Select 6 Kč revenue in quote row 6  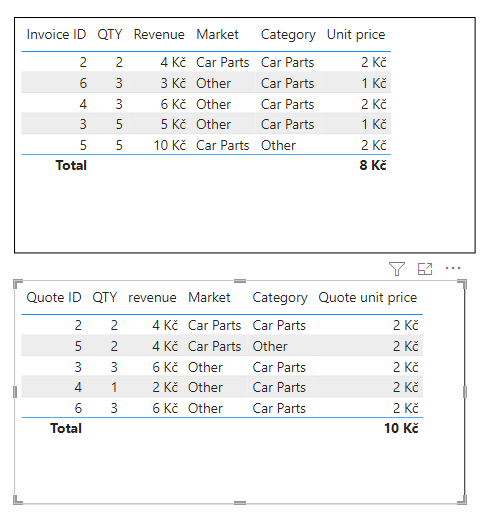165,408
